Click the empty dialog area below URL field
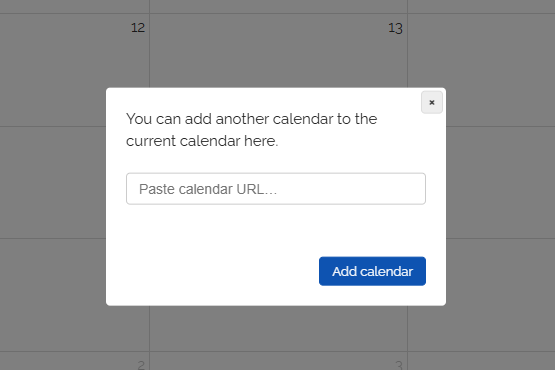 (x=276, y=230)
